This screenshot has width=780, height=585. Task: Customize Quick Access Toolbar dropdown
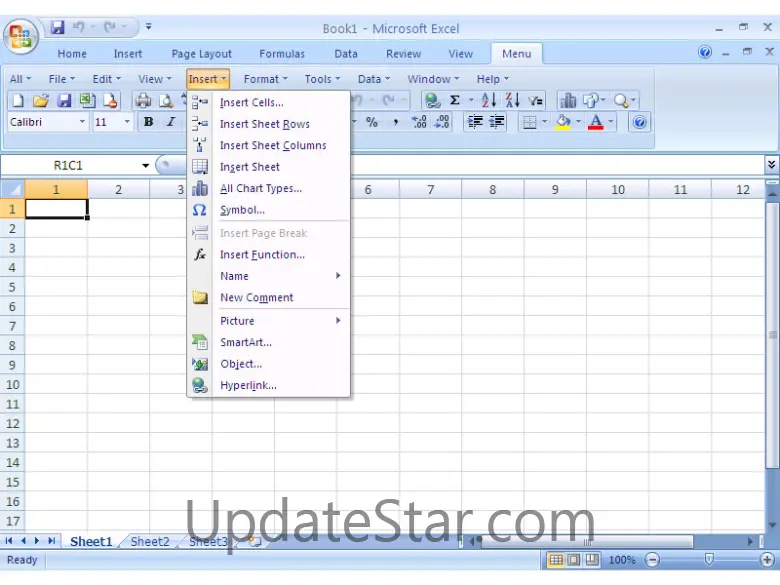click(148, 26)
